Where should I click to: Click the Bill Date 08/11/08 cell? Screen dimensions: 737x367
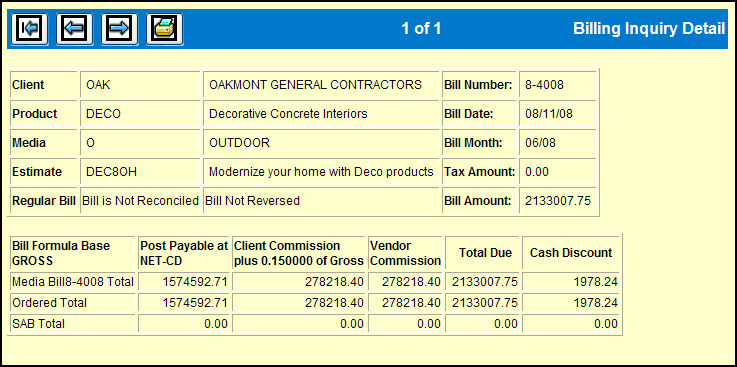click(x=557, y=114)
